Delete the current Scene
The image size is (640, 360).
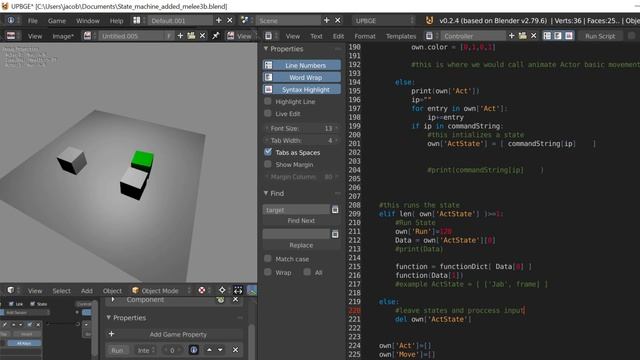tap(338, 20)
